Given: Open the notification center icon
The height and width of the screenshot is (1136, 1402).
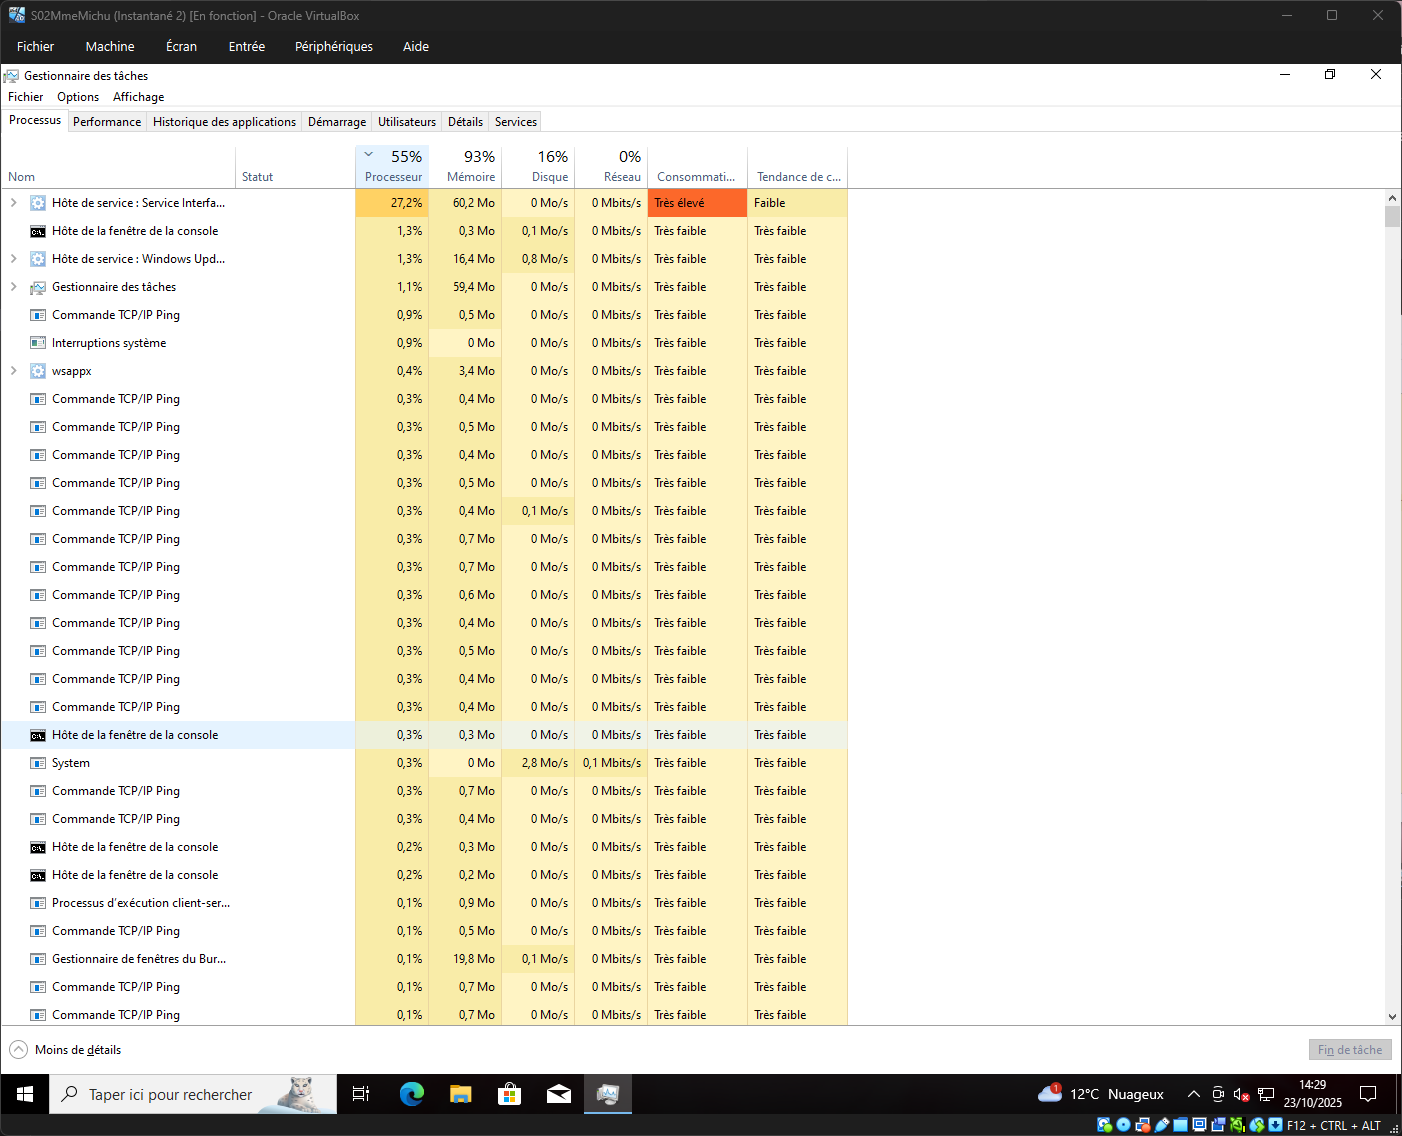Looking at the screenshot, I should pyautogui.click(x=1368, y=1094).
